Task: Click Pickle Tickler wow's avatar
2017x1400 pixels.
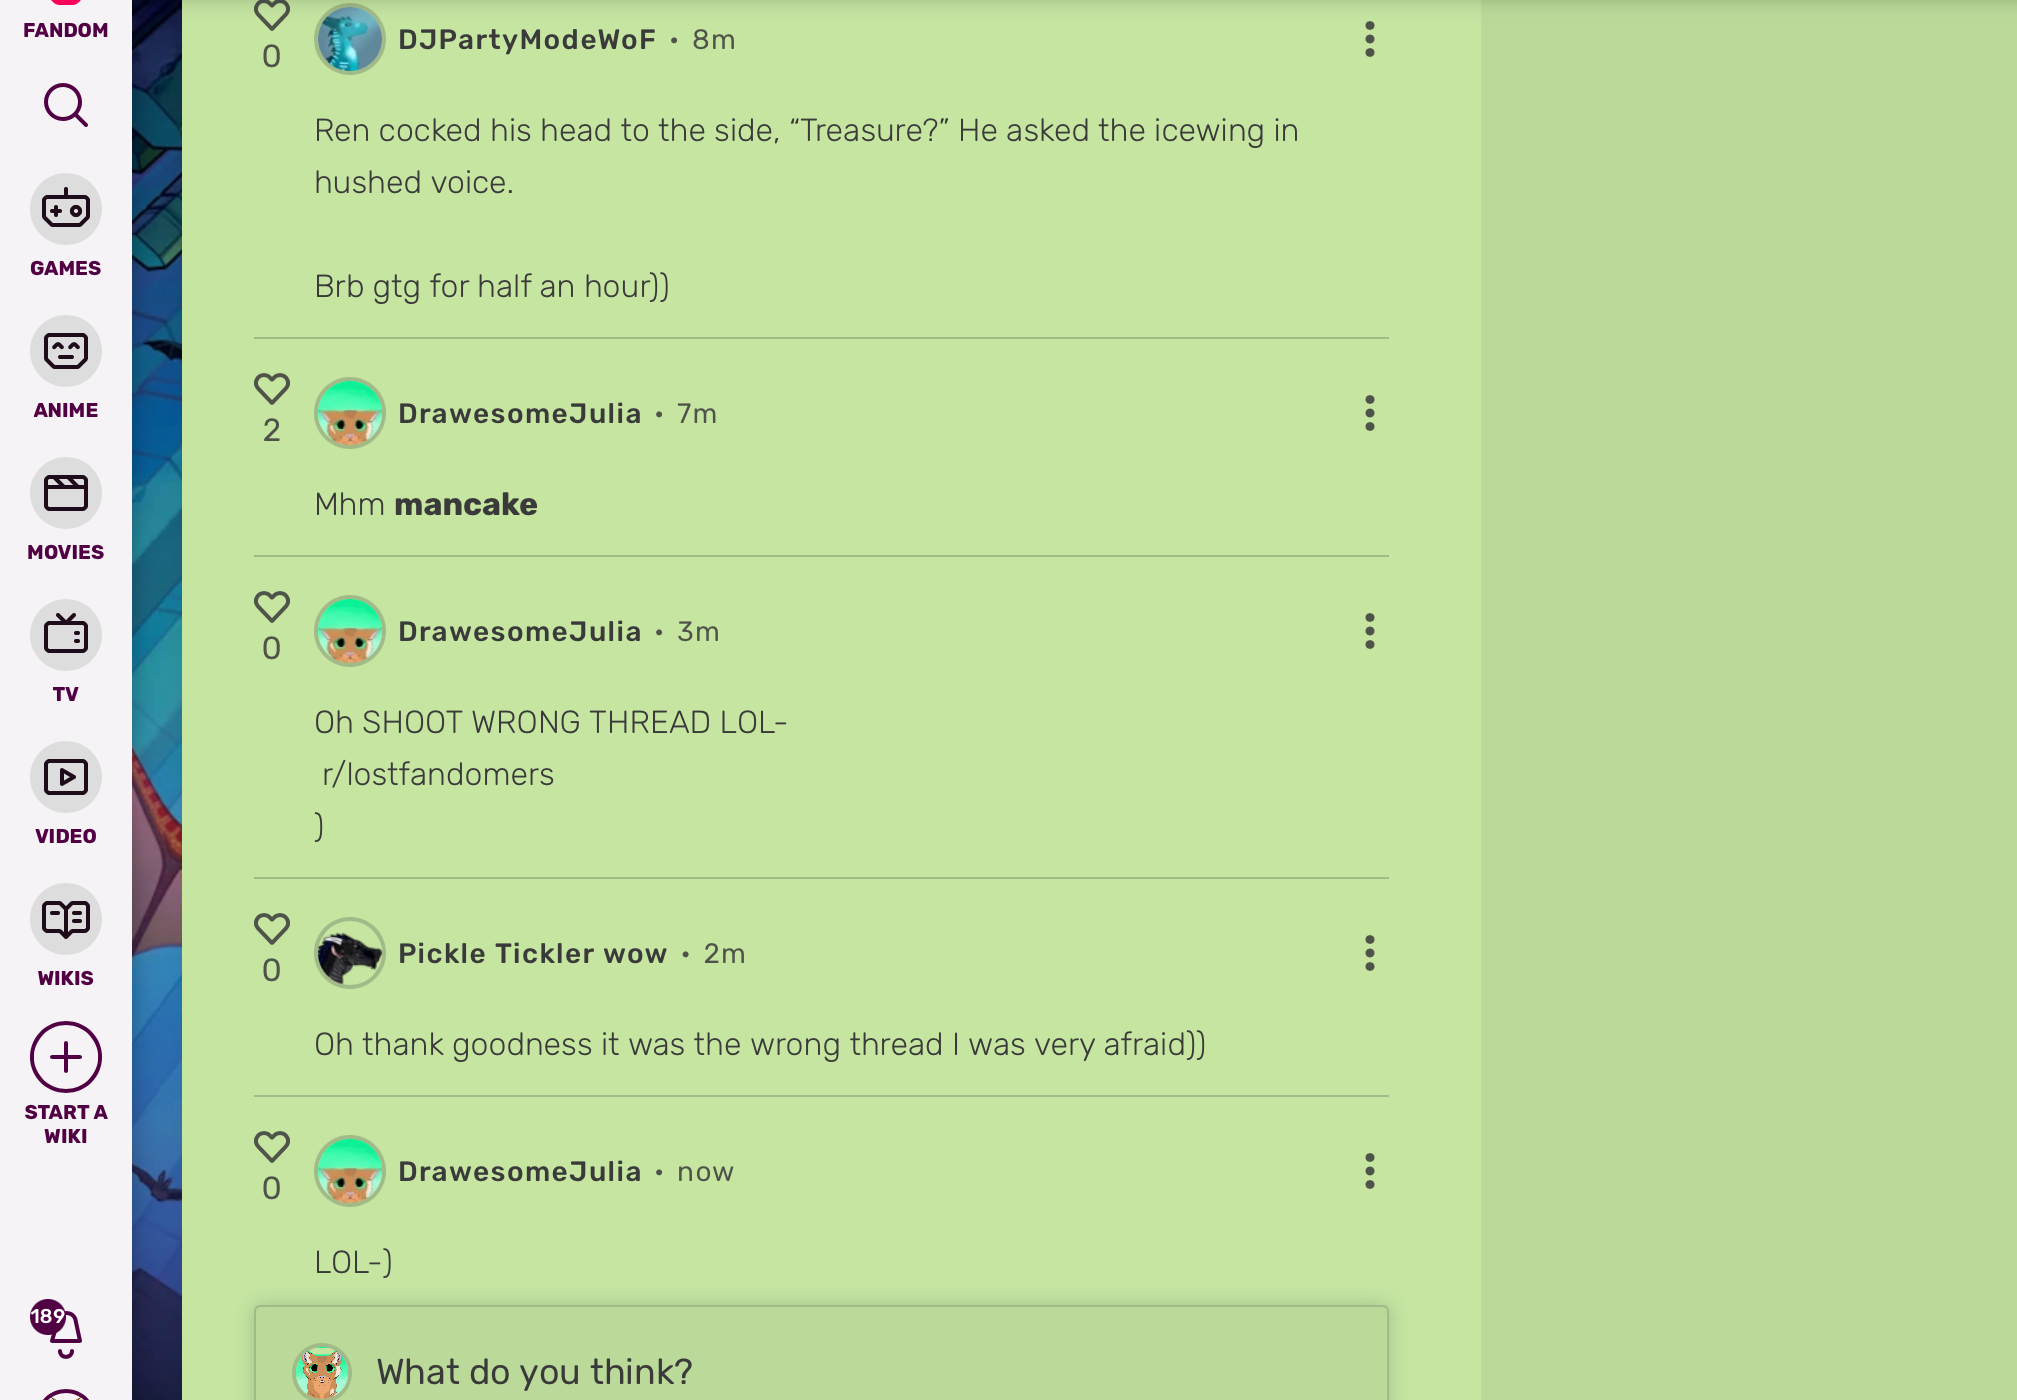Action: [350, 953]
